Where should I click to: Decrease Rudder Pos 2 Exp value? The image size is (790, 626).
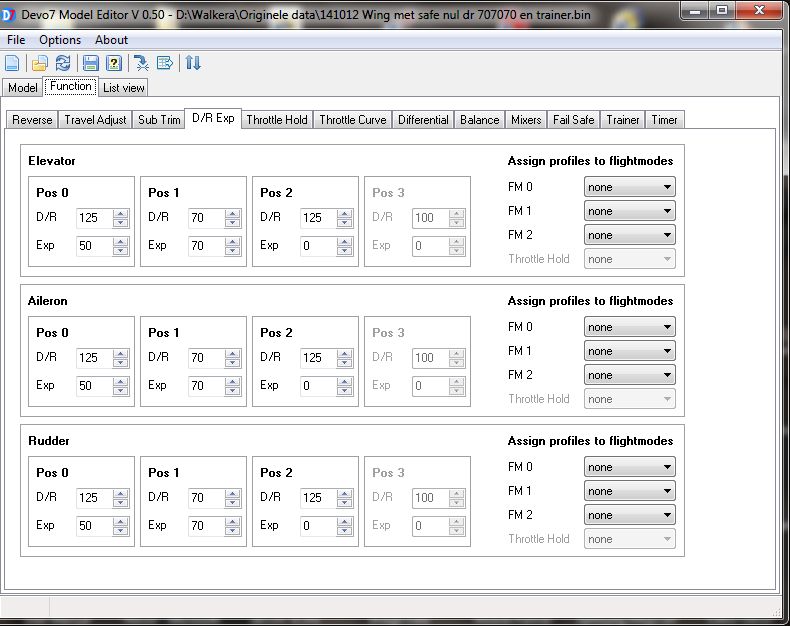(345, 531)
